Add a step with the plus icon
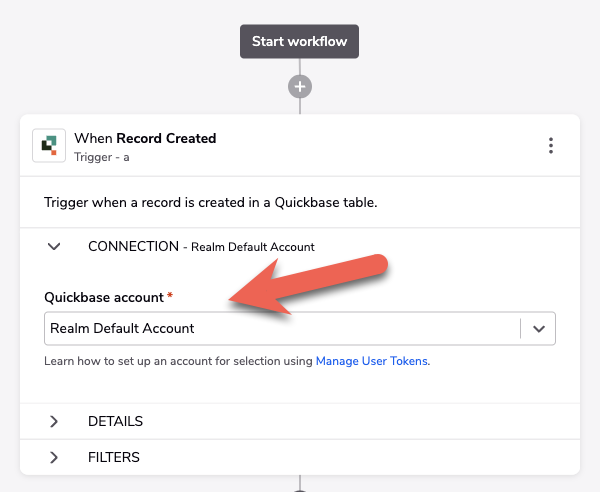The image size is (600, 492). (300, 86)
